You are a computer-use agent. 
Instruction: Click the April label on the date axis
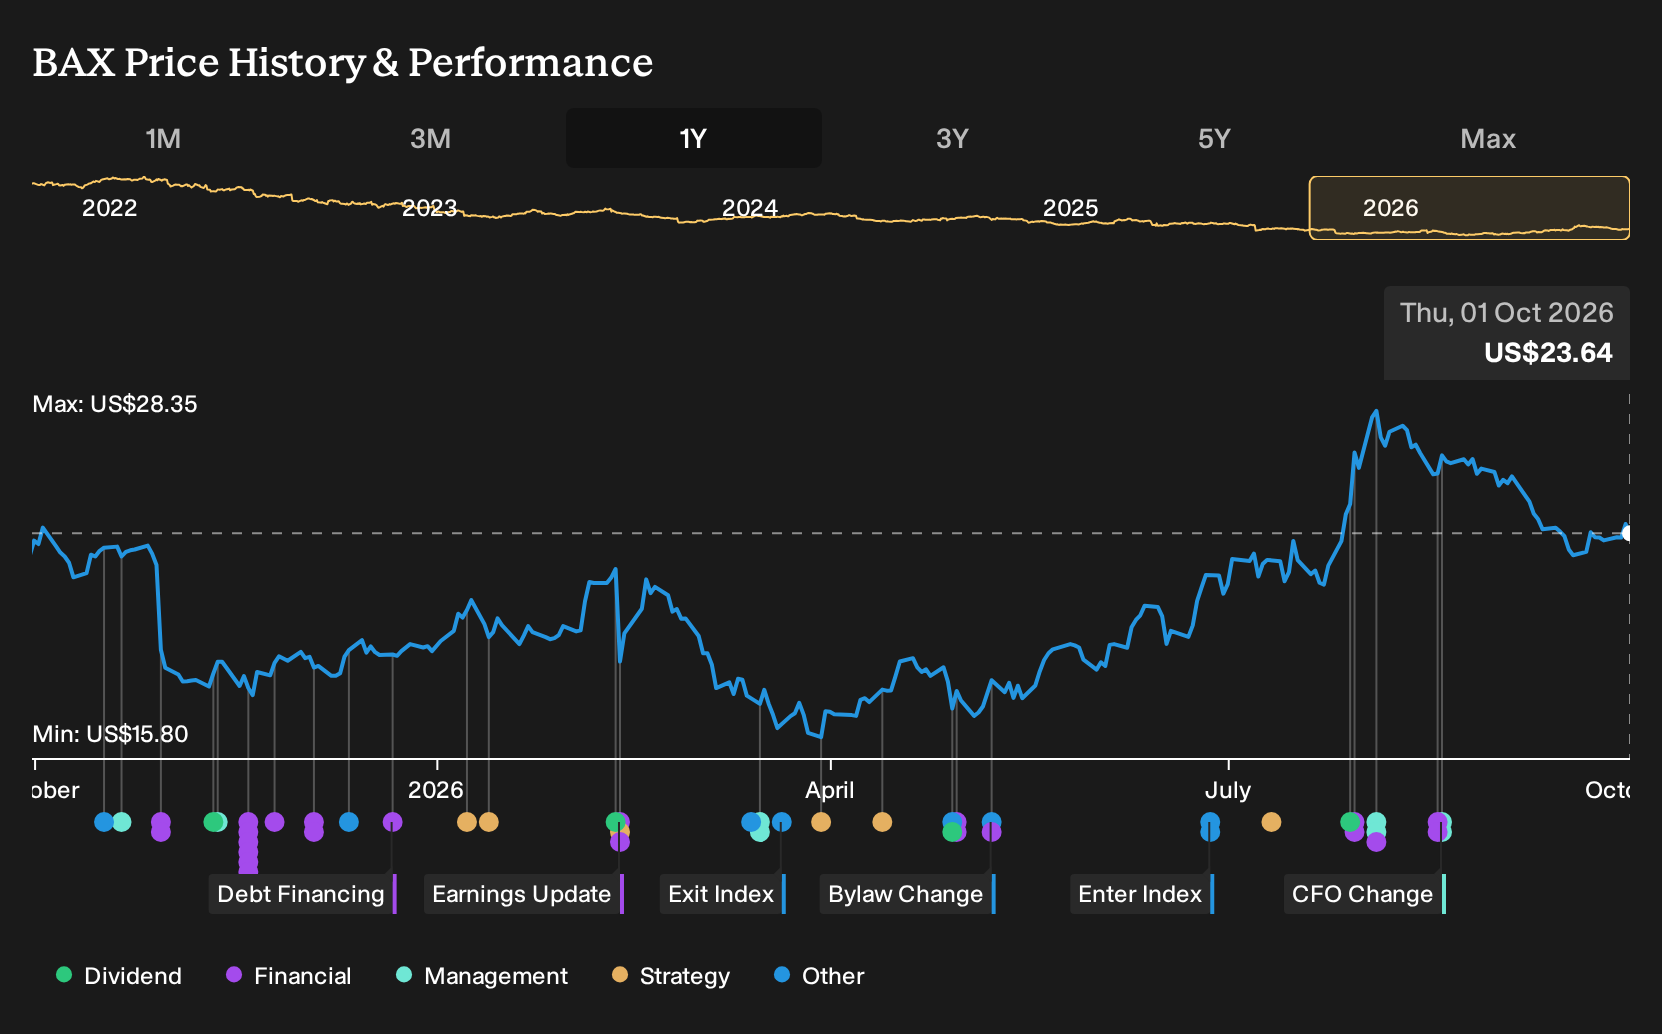pyautogui.click(x=830, y=790)
